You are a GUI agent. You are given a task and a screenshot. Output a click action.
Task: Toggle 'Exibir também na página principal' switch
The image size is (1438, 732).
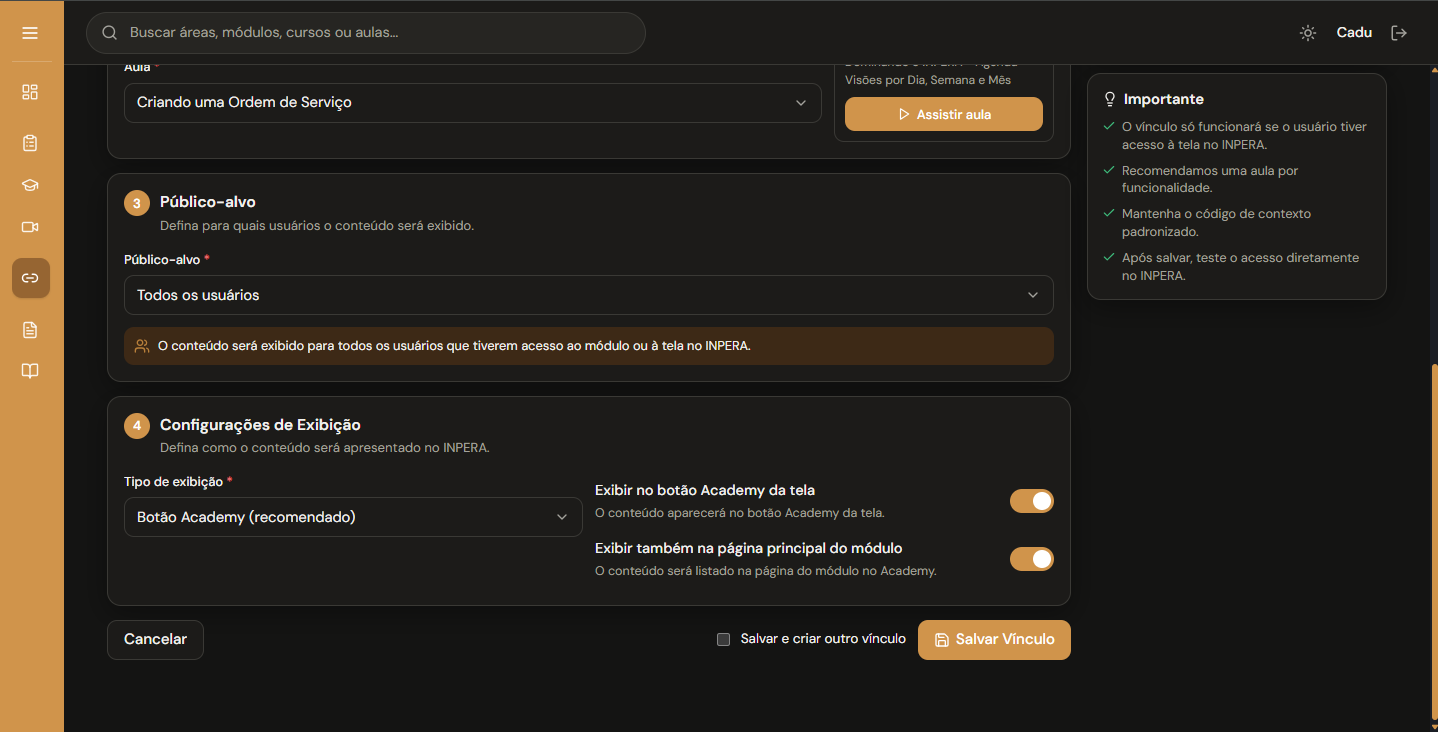point(1032,559)
